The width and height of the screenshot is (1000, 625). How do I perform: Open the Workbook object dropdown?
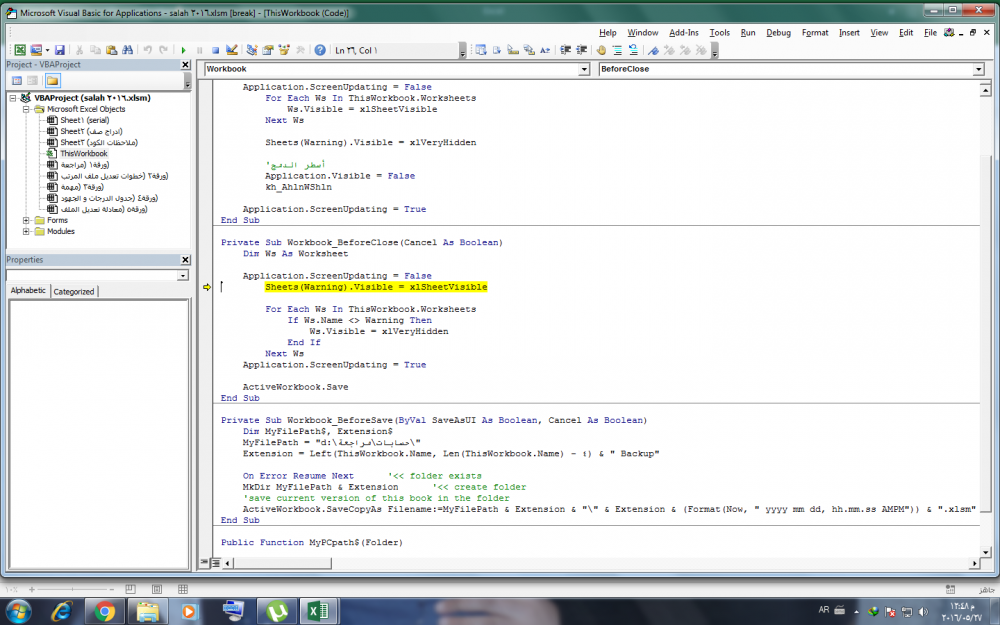tap(584, 69)
